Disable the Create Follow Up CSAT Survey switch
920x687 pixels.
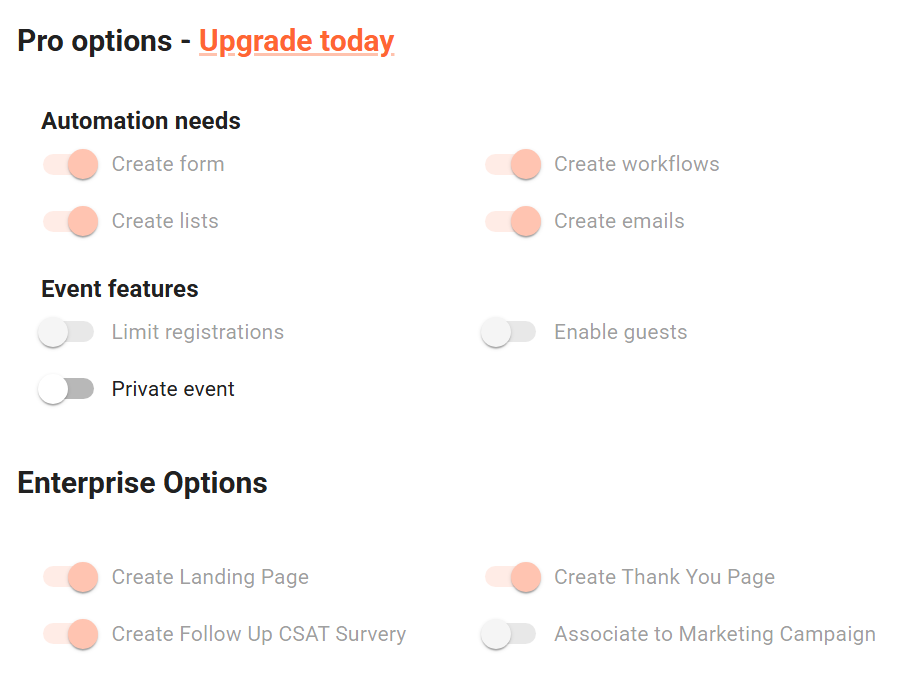coord(70,634)
